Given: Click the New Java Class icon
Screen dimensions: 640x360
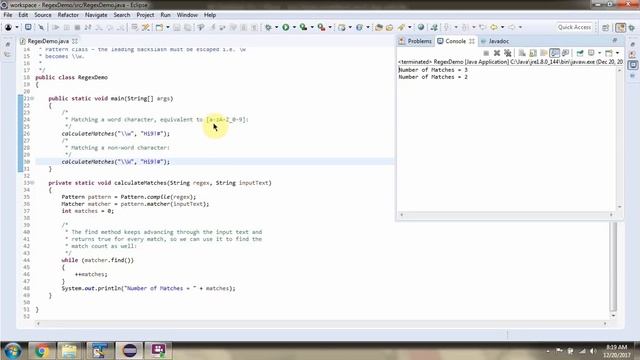Looking at the screenshot, I should [x=359, y=27].
